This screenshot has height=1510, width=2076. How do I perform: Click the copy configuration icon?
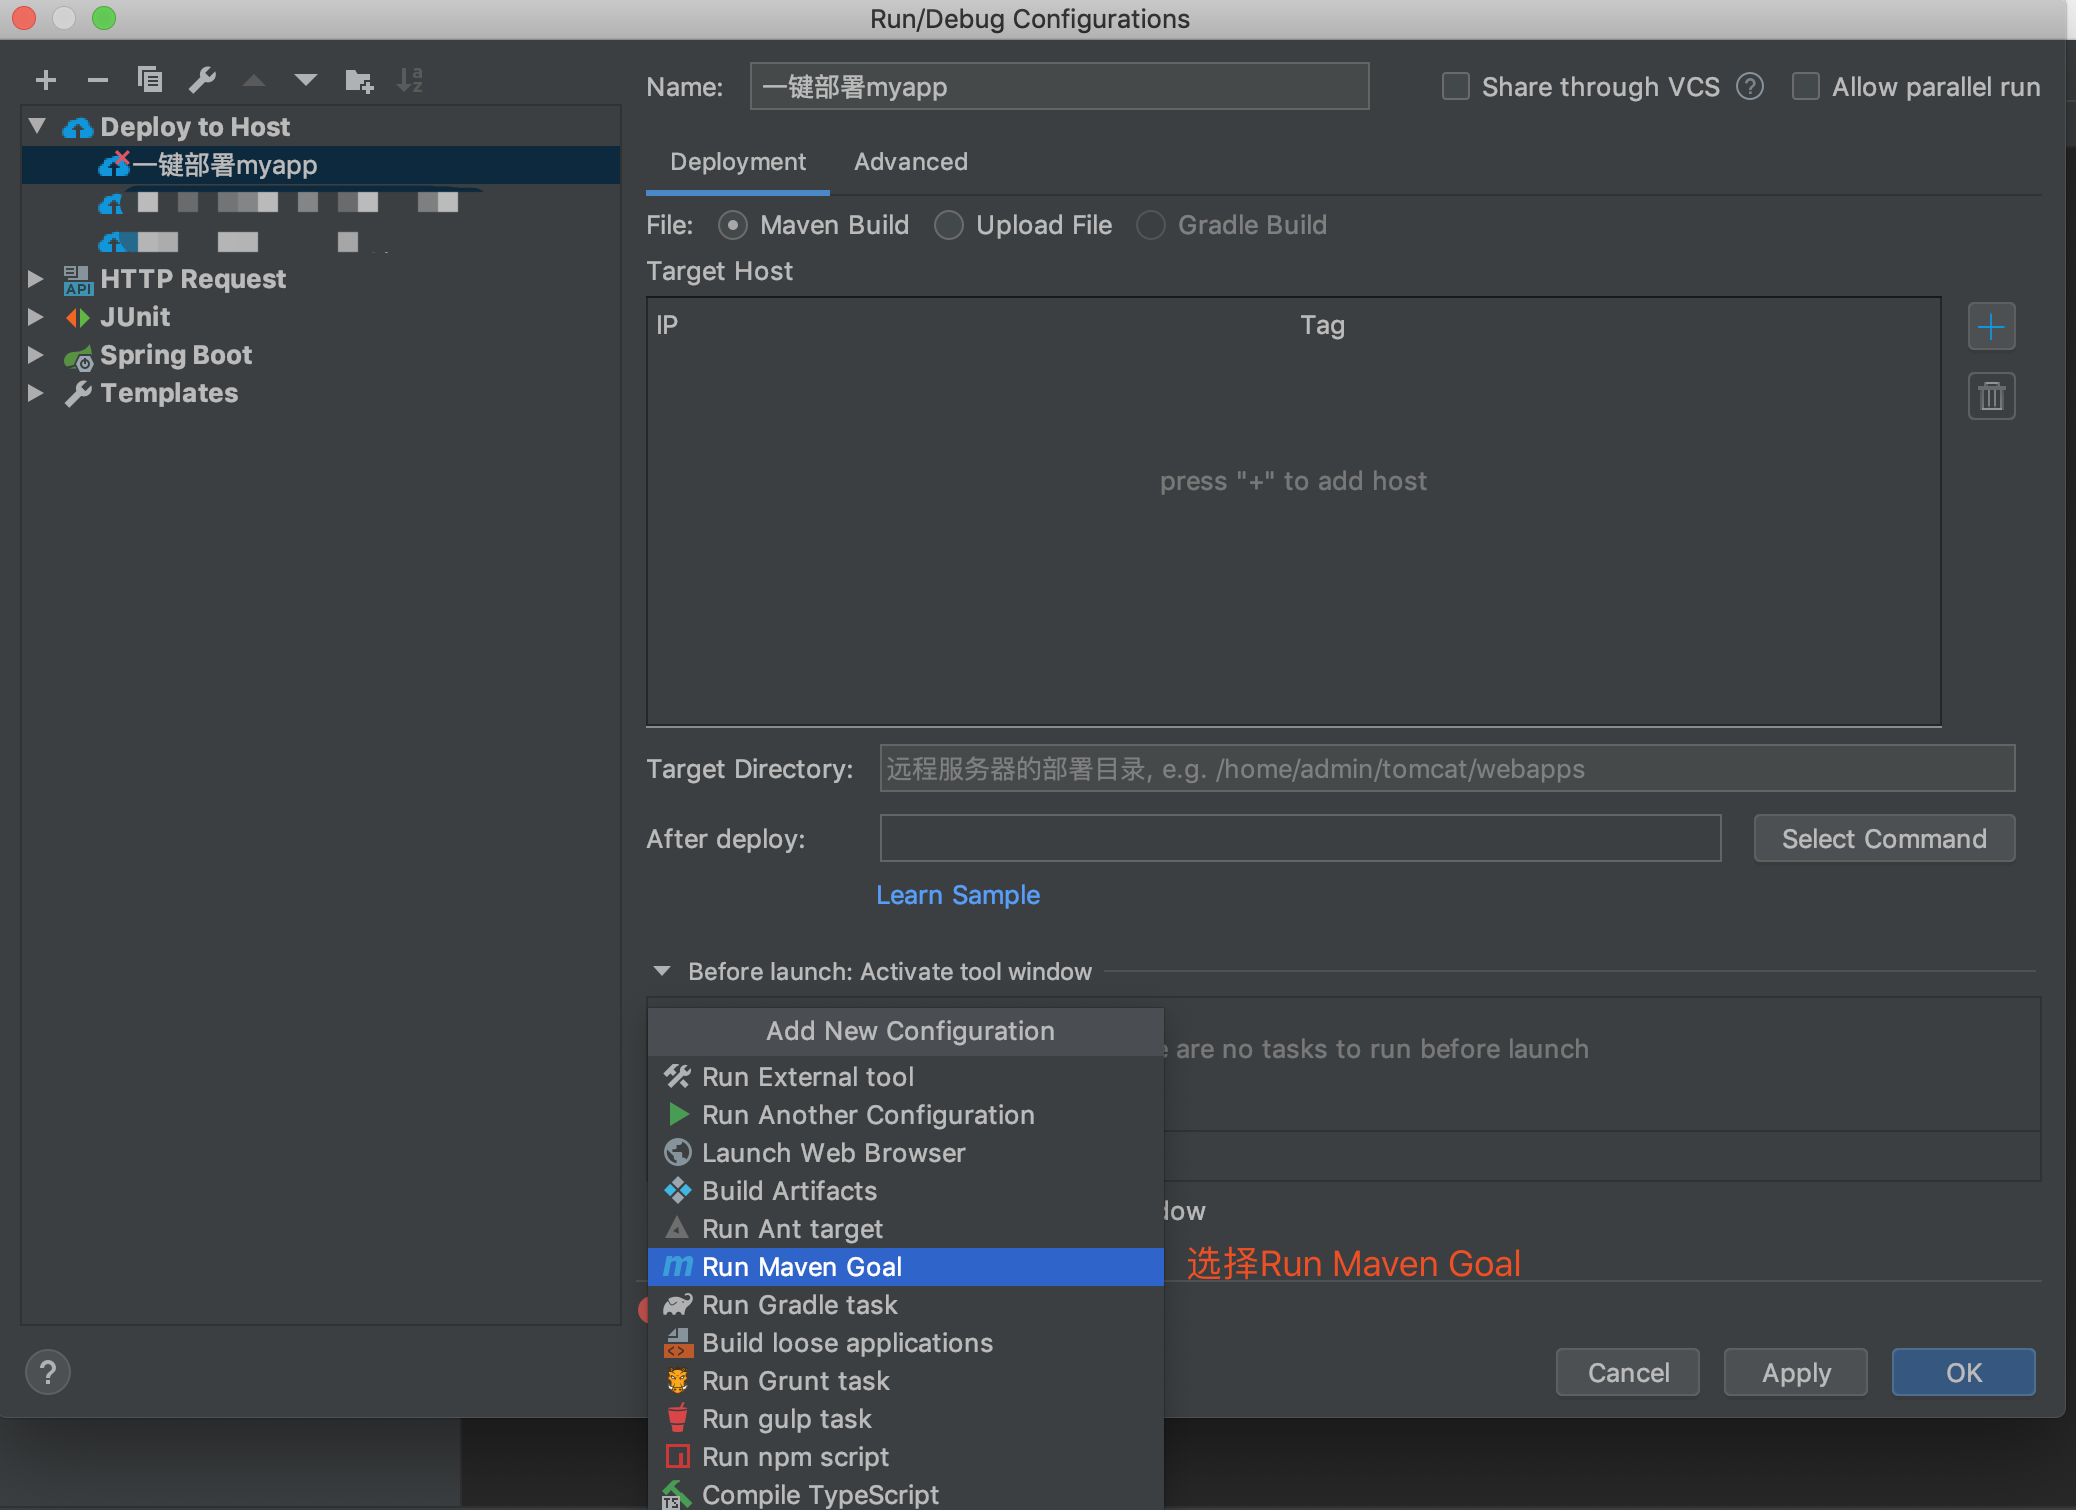[x=150, y=80]
